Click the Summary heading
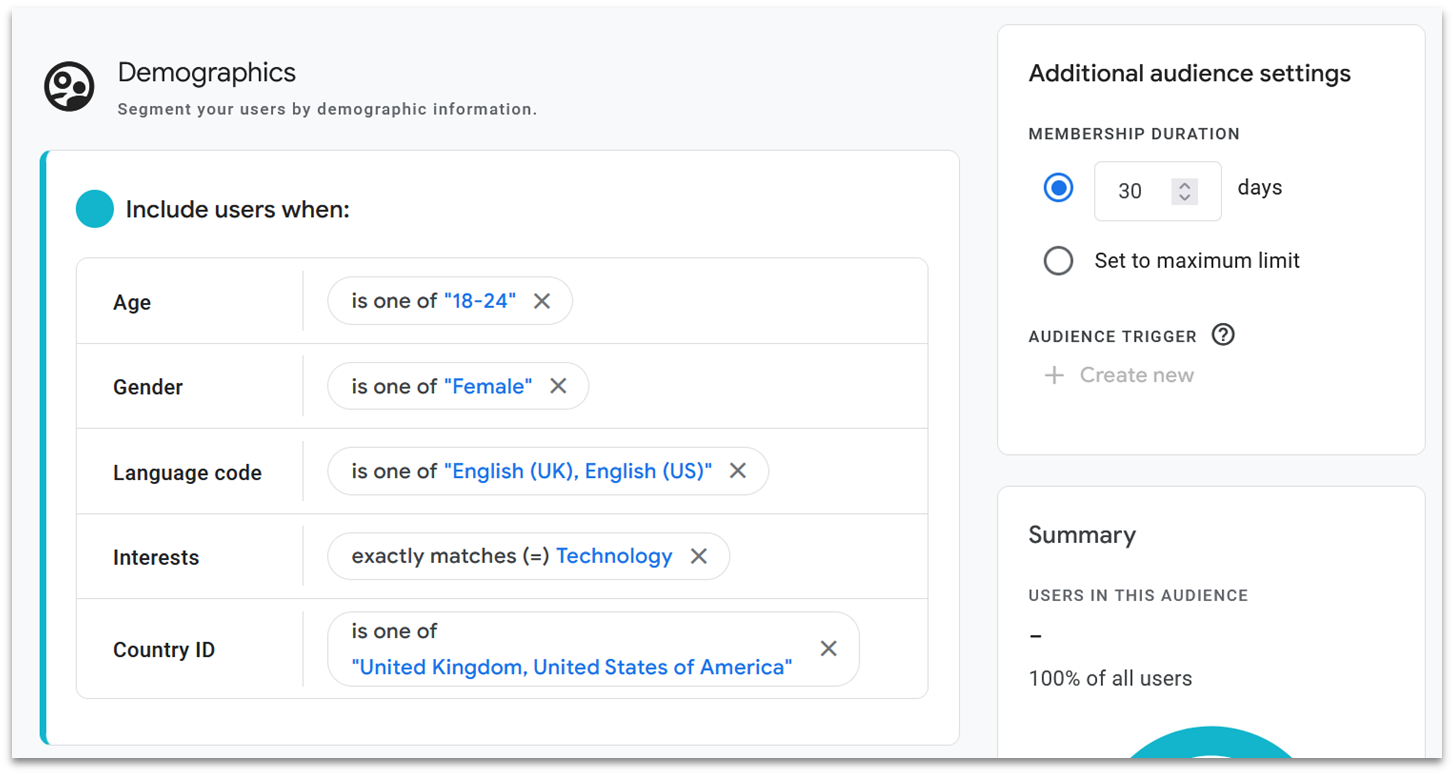This screenshot has height=775, width=1454. point(1082,535)
